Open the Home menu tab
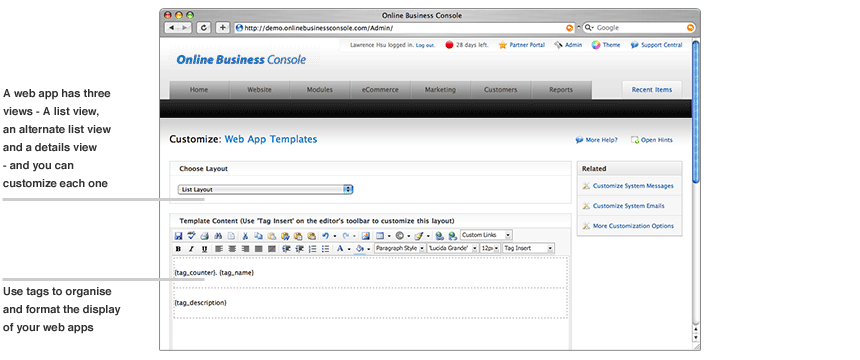The image size is (860, 360). [x=199, y=90]
